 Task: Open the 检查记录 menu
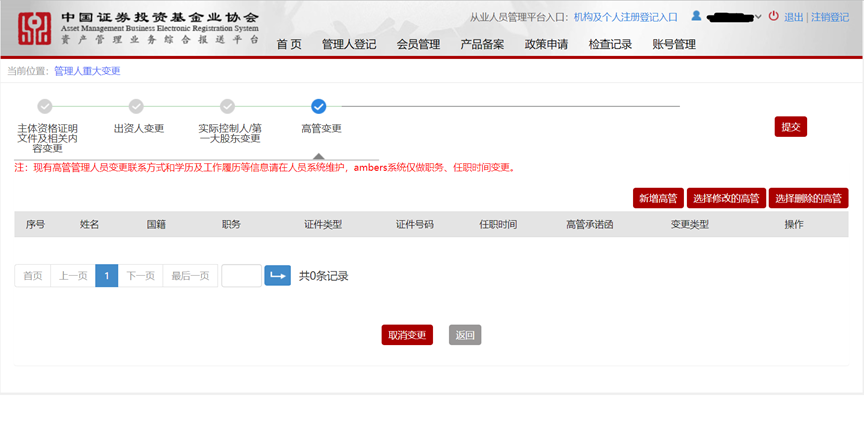(x=610, y=45)
